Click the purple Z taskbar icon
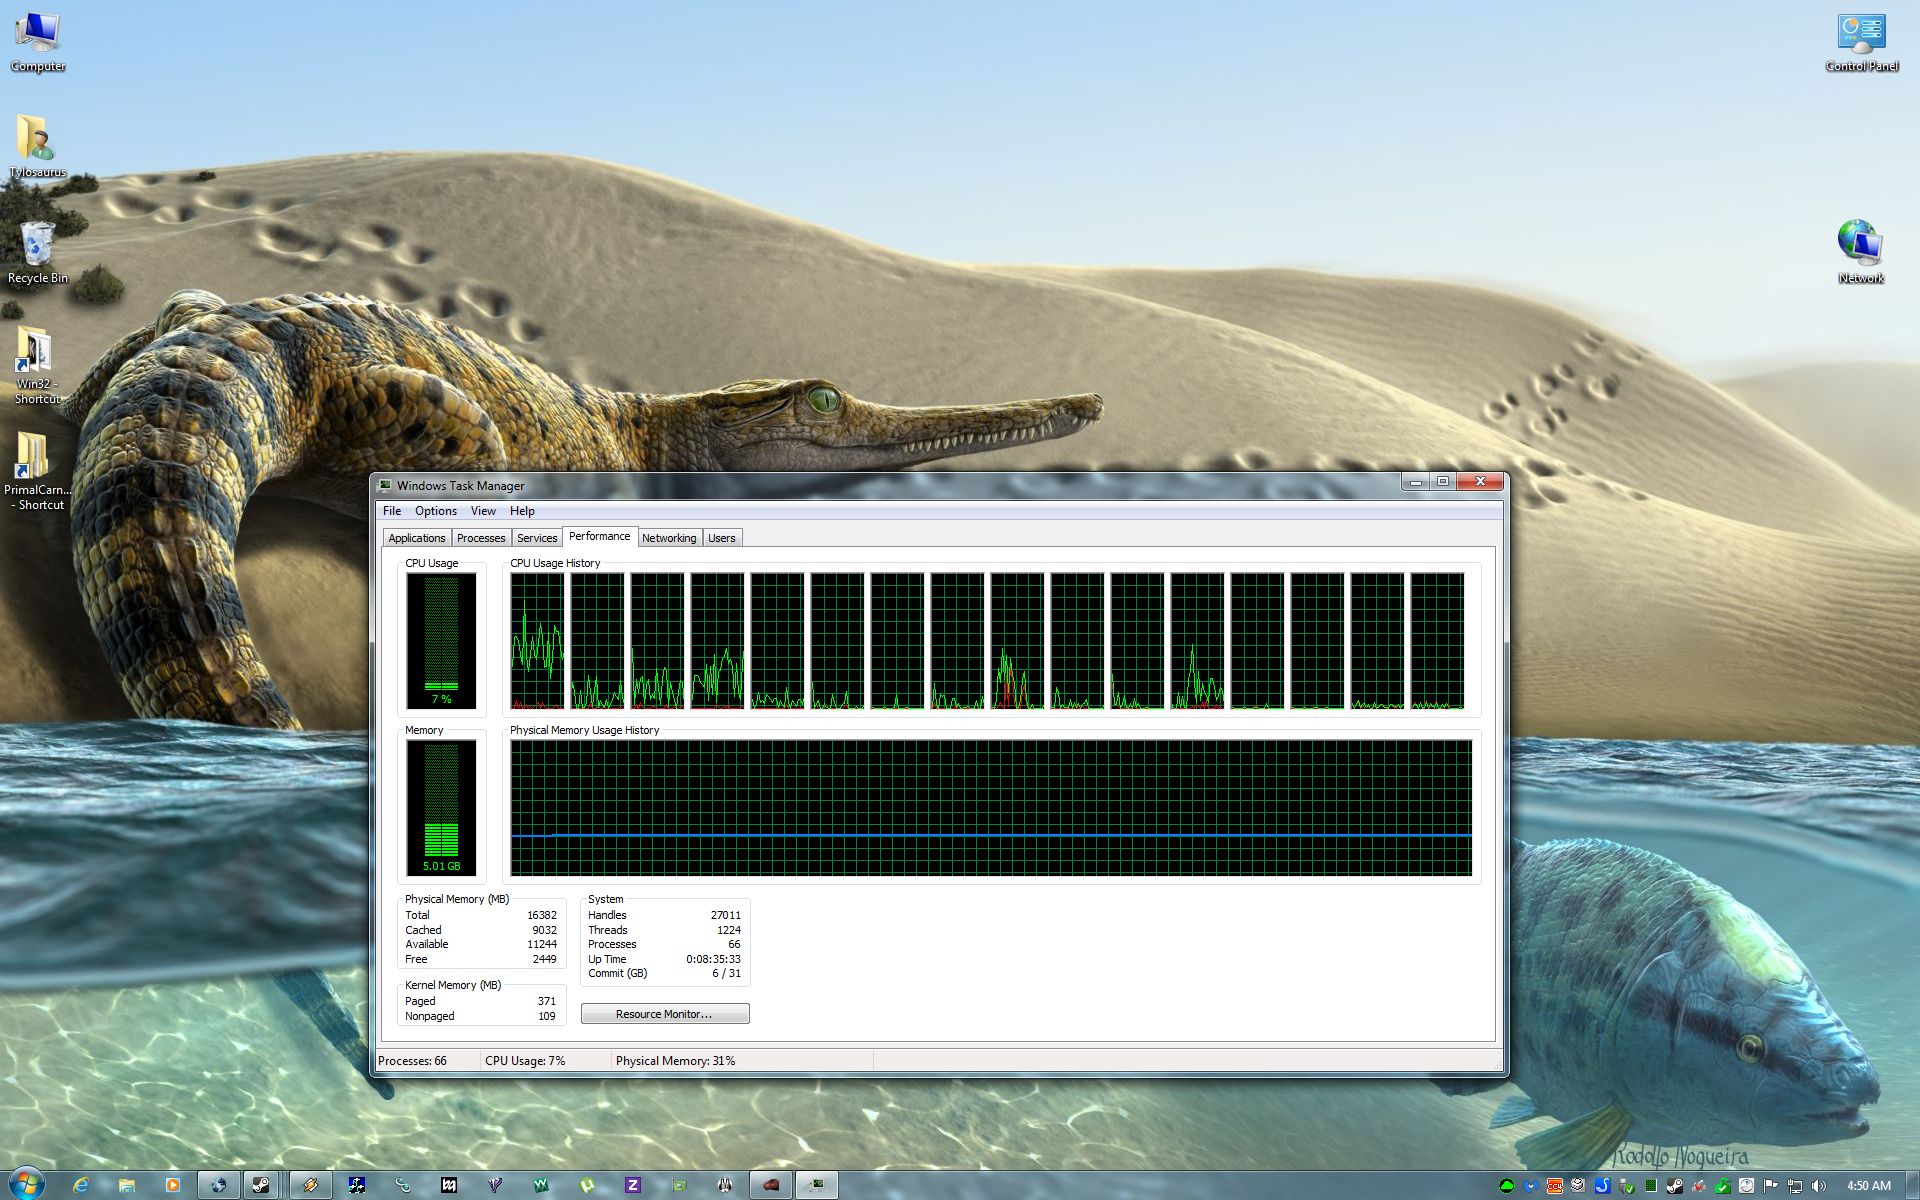Image resolution: width=1920 pixels, height=1200 pixels. point(632,1185)
